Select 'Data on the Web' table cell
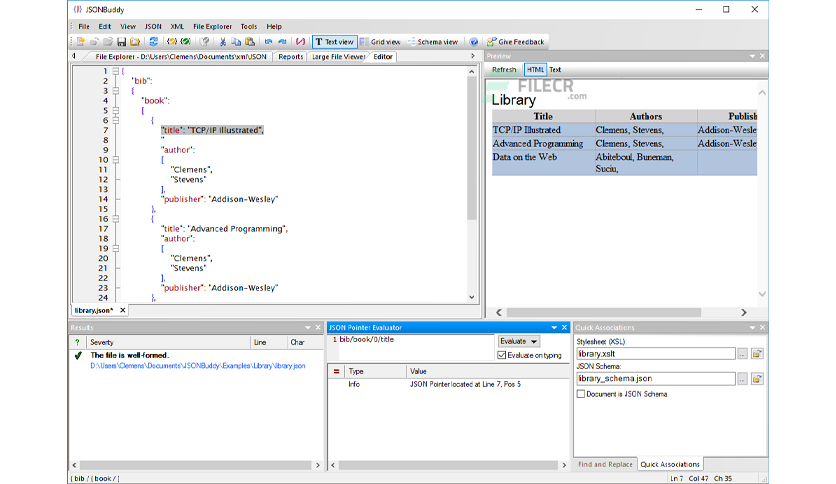Viewport: 836px width, 484px height. coord(543,163)
